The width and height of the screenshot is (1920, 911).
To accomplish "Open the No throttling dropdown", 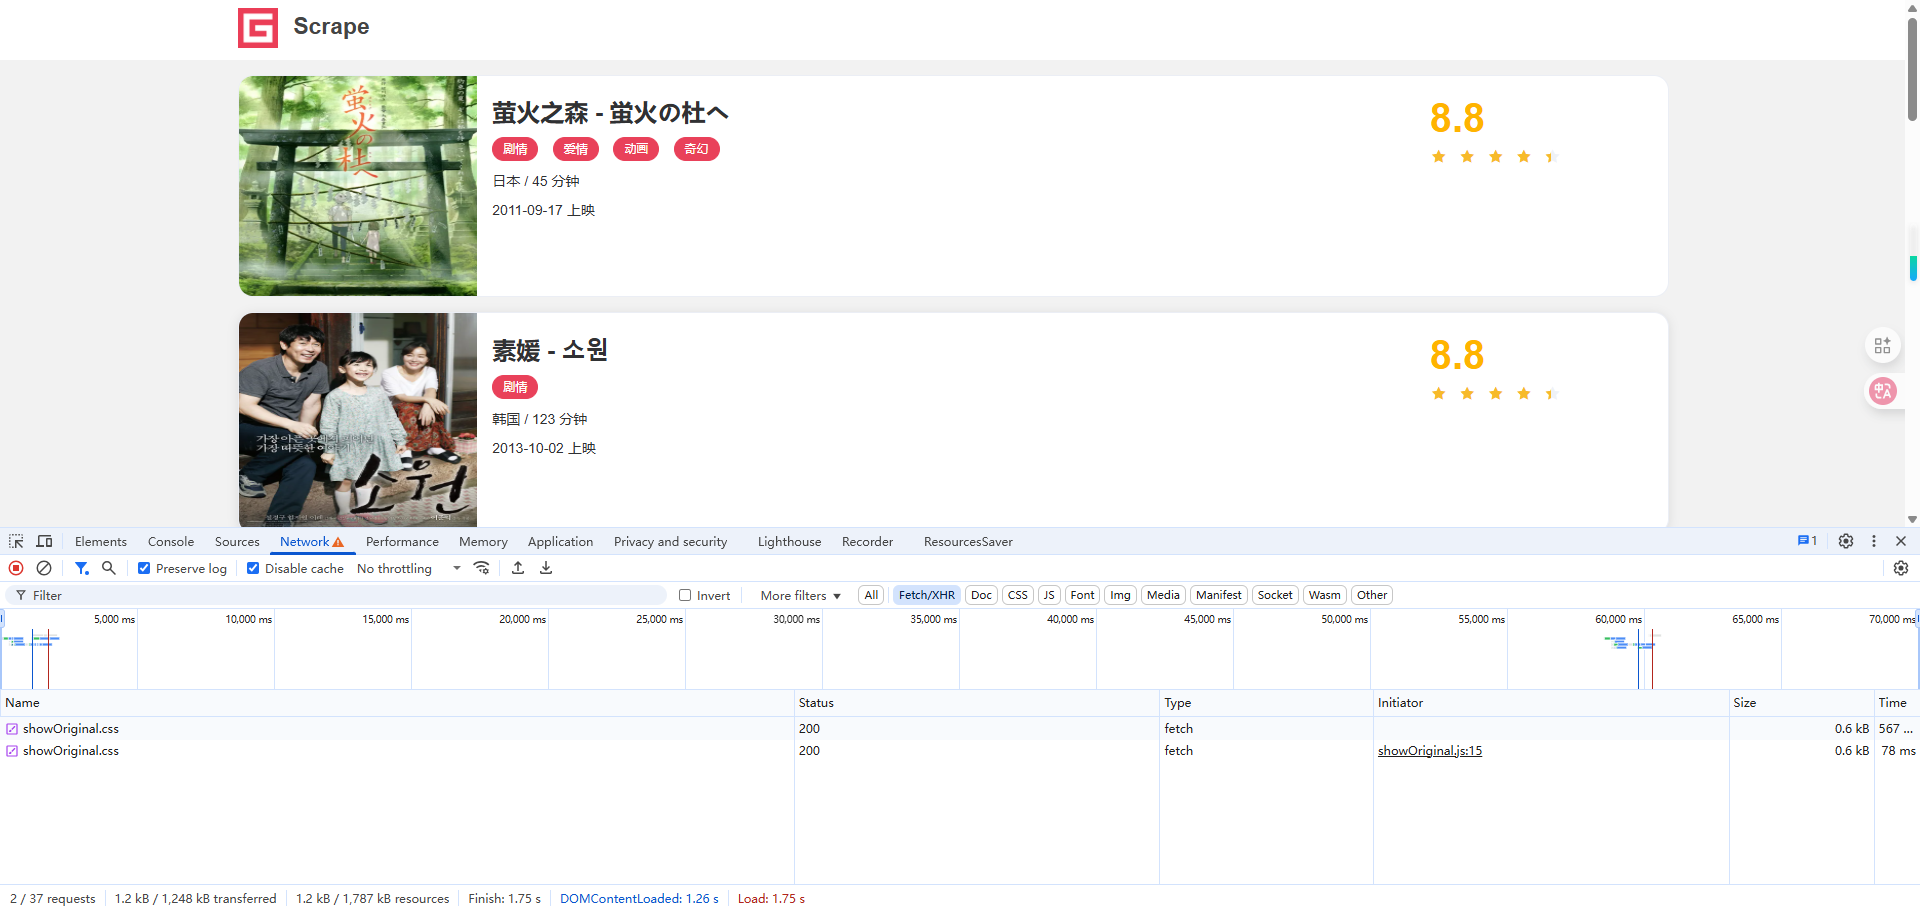I will [x=409, y=568].
